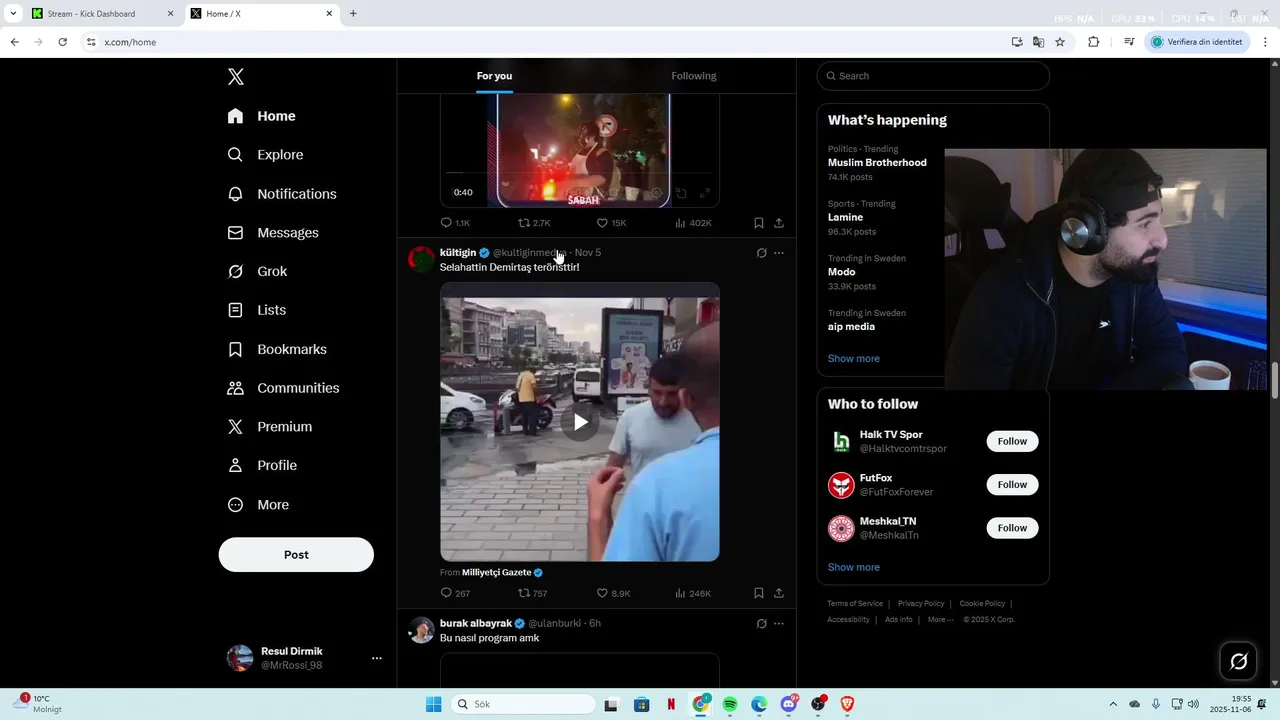The height and width of the screenshot is (720, 1280).
Task: Bookmark the kültigin post
Action: pos(759,593)
